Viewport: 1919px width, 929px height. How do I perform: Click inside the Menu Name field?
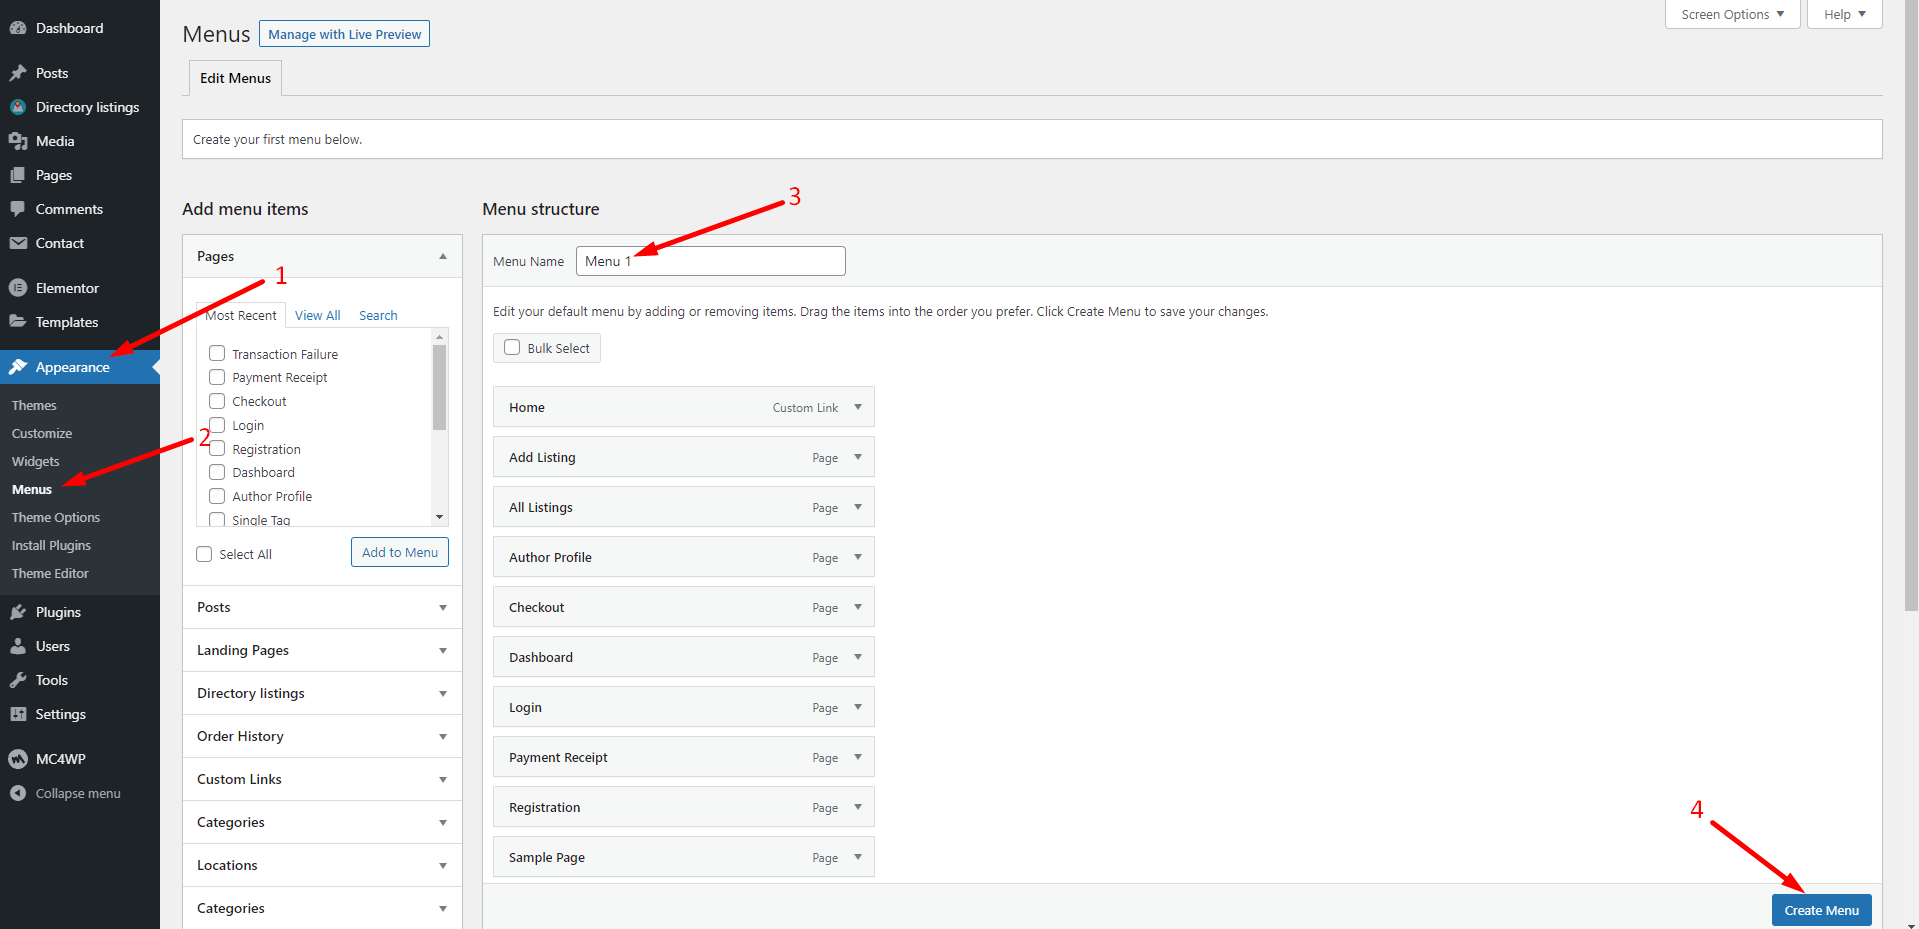[710, 260]
